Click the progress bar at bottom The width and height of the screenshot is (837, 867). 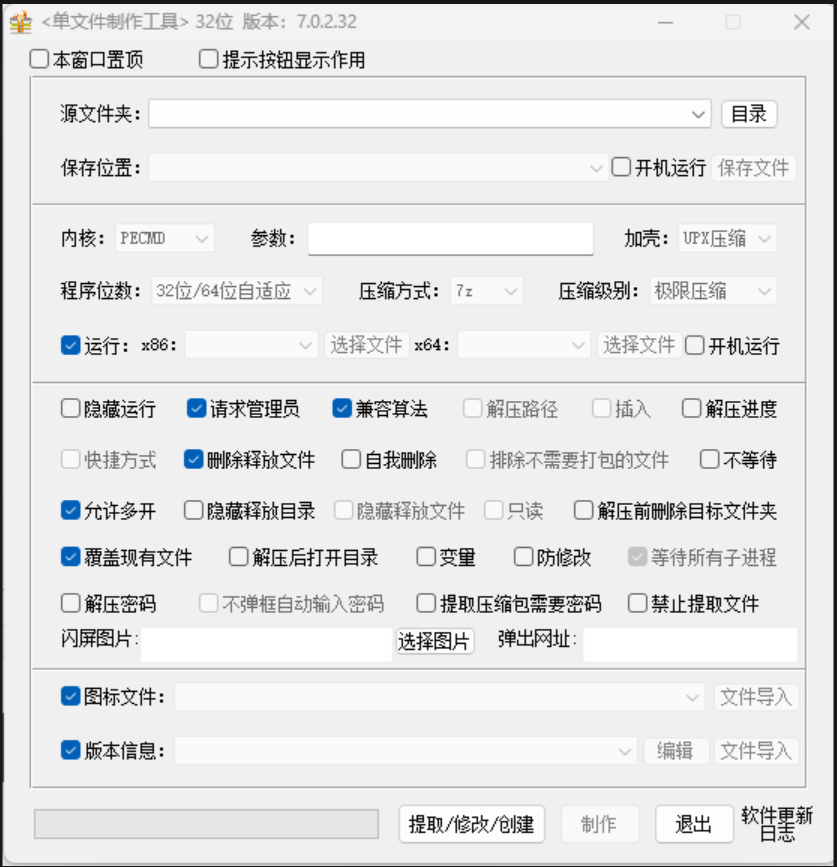point(206,824)
